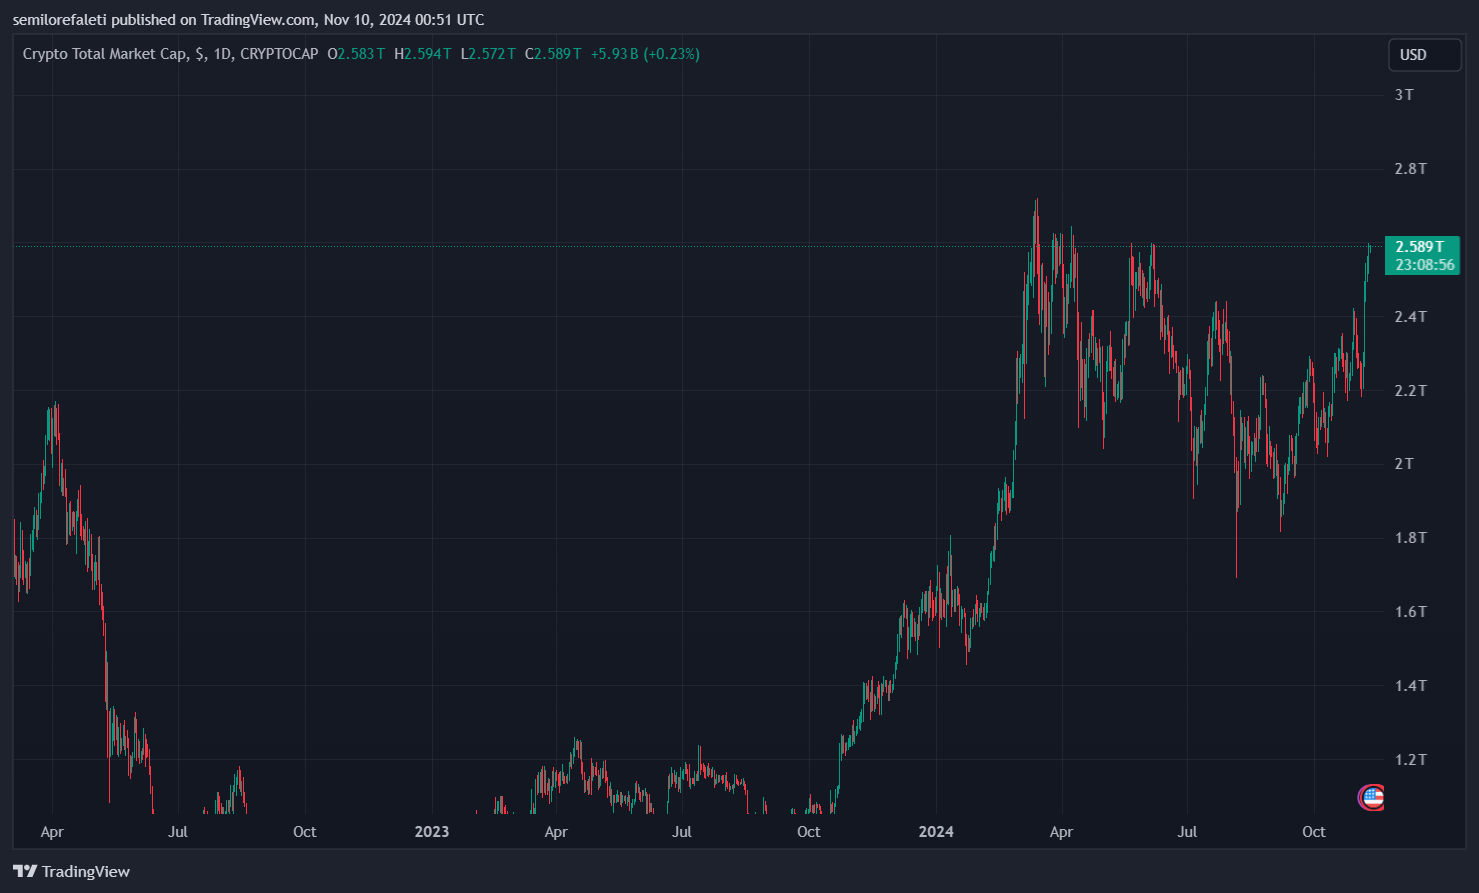Click the 2.4T price scale label
Screen dimensions: 1479x893
pos(1410,317)
